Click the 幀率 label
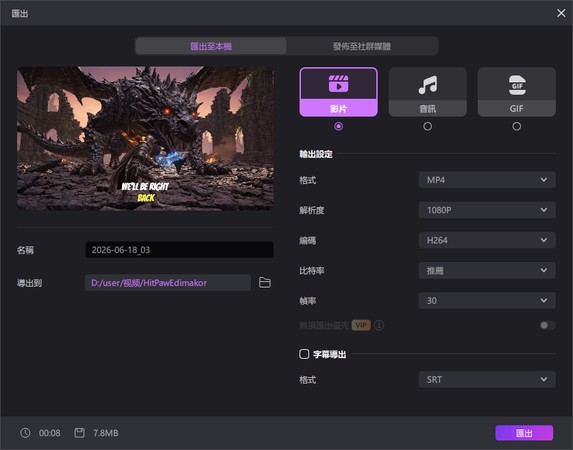This screenshot has height=450, width=573. pyautogui.click(x=308, y=301)
